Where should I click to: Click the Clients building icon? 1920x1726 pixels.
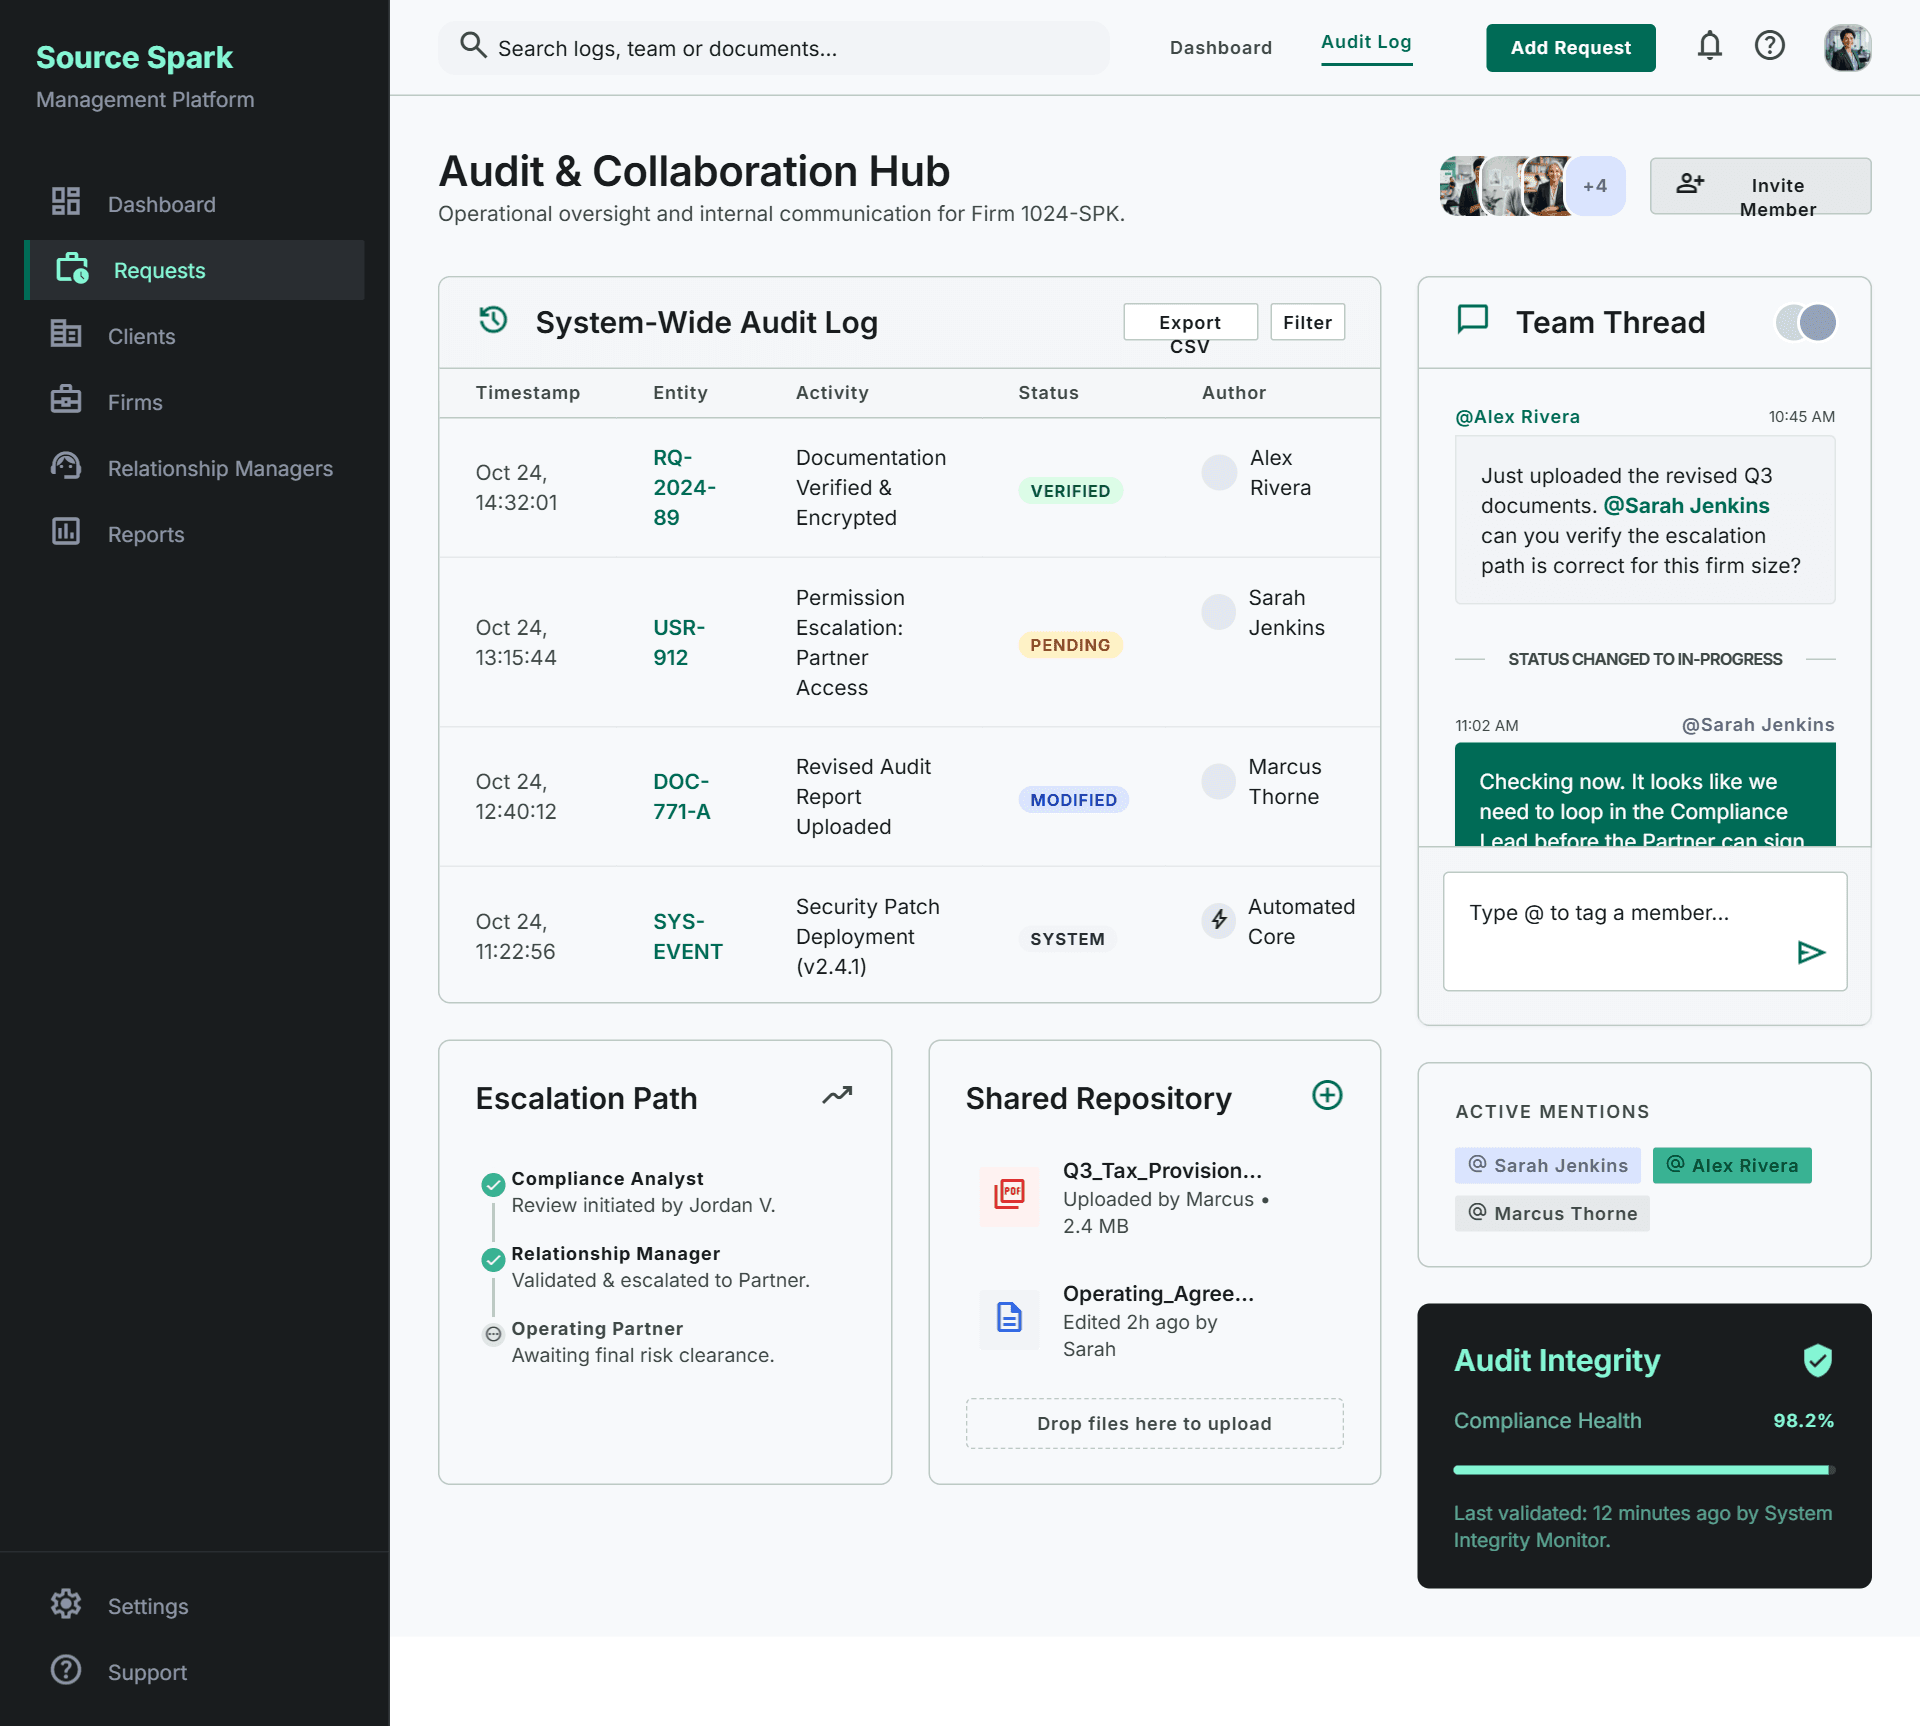[66, 333]
